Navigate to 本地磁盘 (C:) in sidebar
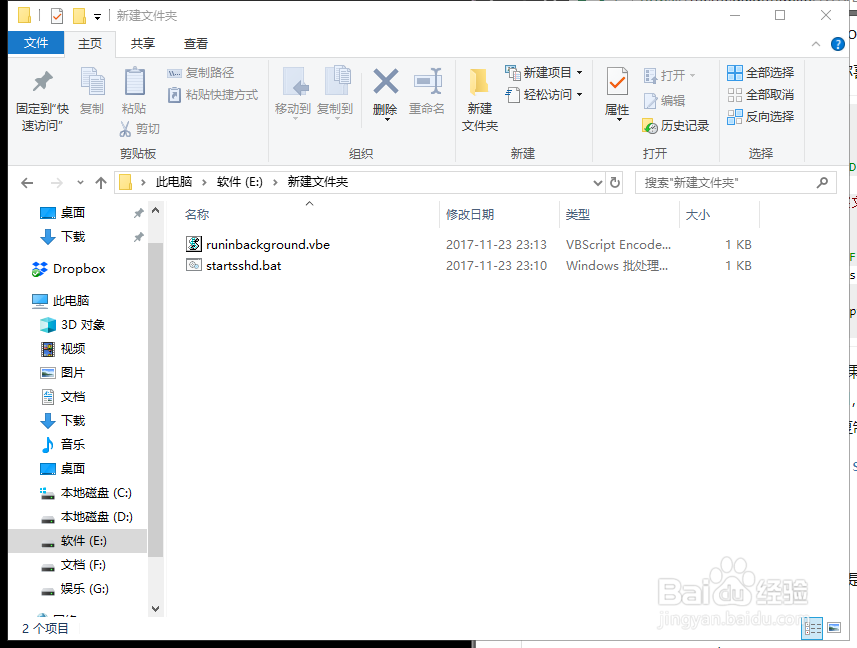Viewport: 857px width, 648px height. (x=92, y=492)
